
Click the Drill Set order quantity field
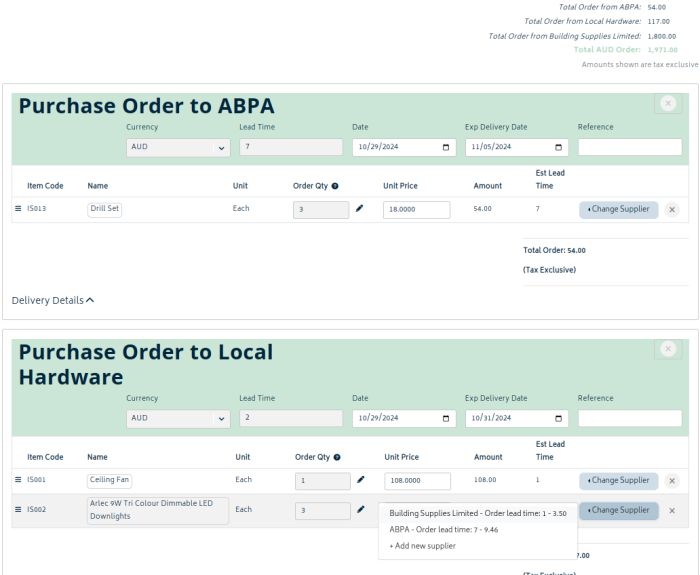321,210
